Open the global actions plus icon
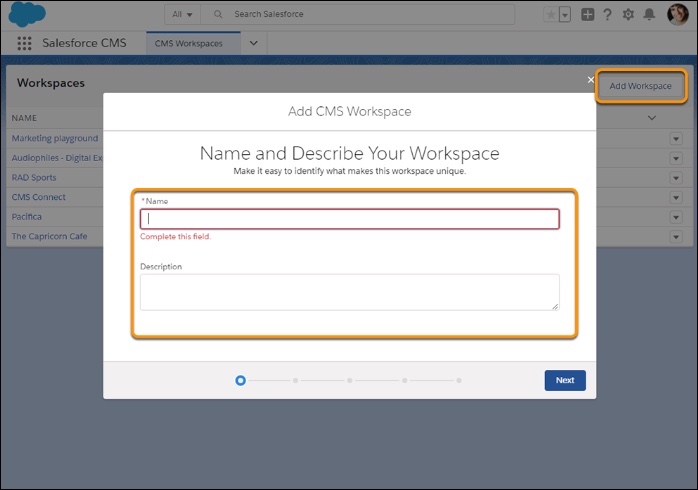This screenshot has width=698, height=490. pyautogui.click(x=588, y=15)
